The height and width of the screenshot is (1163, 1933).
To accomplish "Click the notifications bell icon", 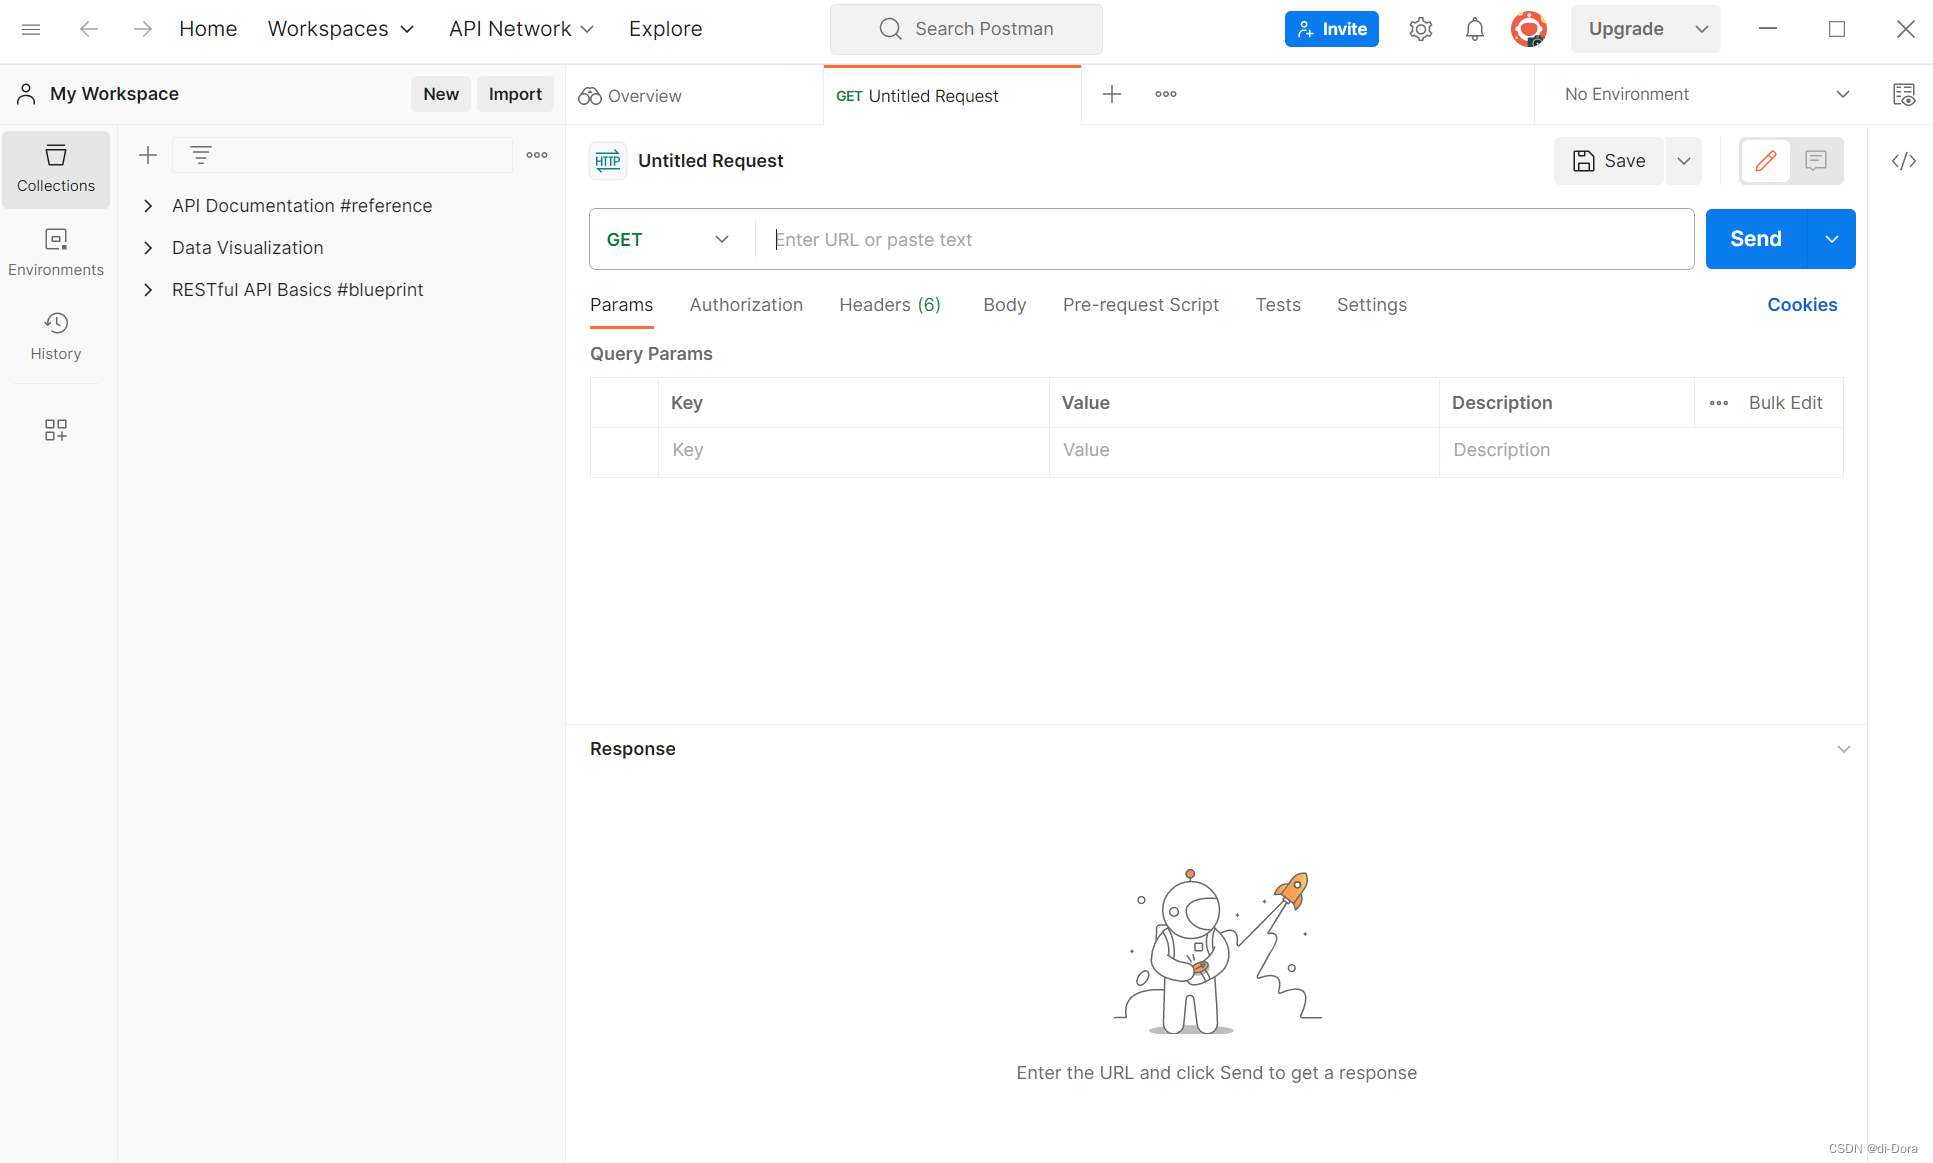I will click(x=1474, y=29).
